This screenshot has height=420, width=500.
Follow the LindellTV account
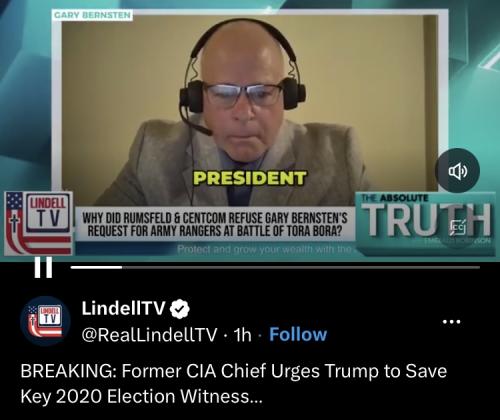[x=298, y=334]
